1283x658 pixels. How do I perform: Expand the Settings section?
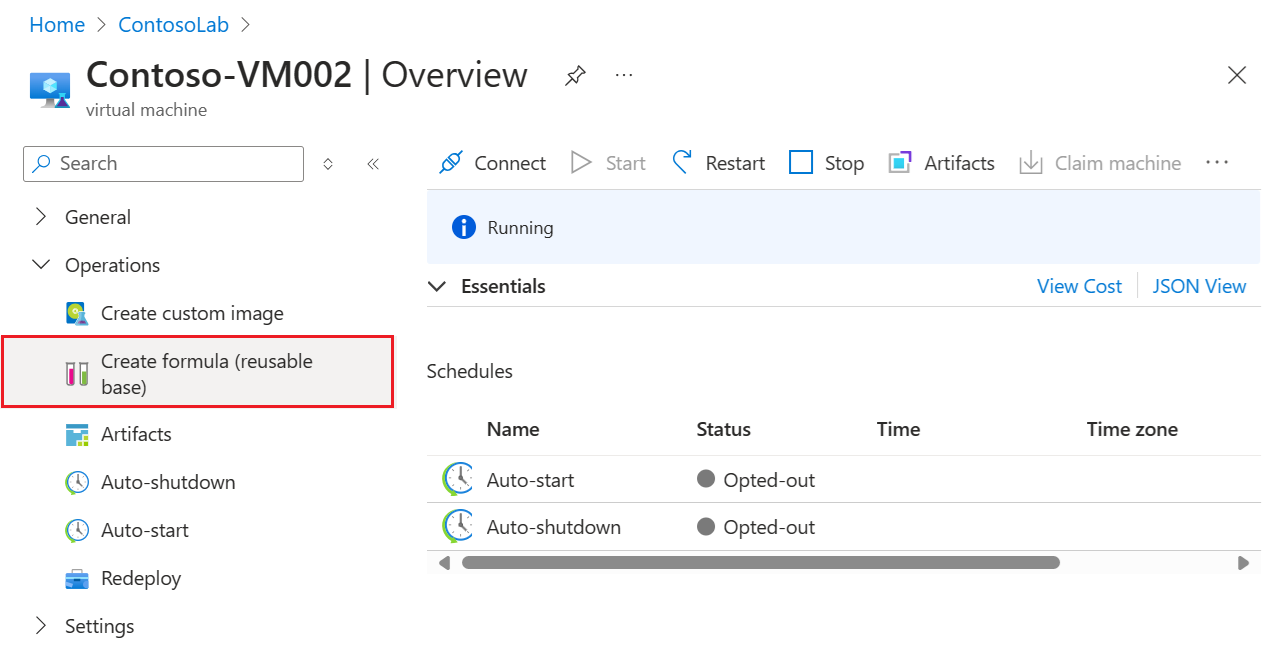pyautogui.click(x=41, y=626)
